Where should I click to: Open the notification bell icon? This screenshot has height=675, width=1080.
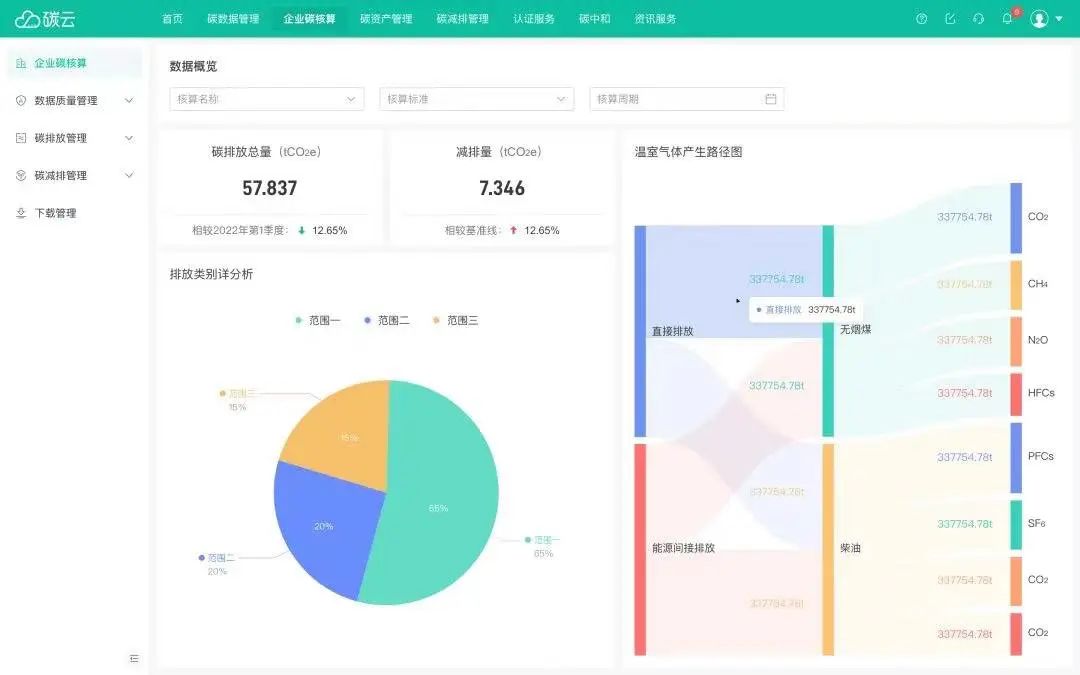pyautogui.click(x=1007, y=19)
